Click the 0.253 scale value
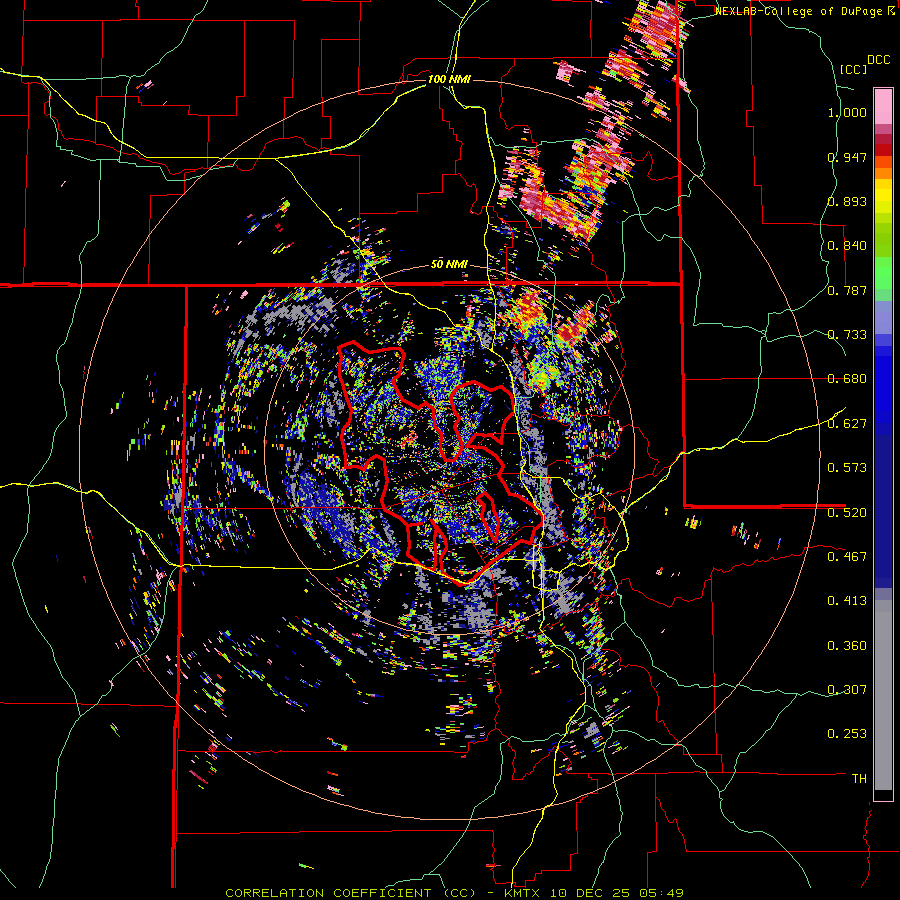Image resolution: width=900 pixels, height=900 pixels. [847, 734]
